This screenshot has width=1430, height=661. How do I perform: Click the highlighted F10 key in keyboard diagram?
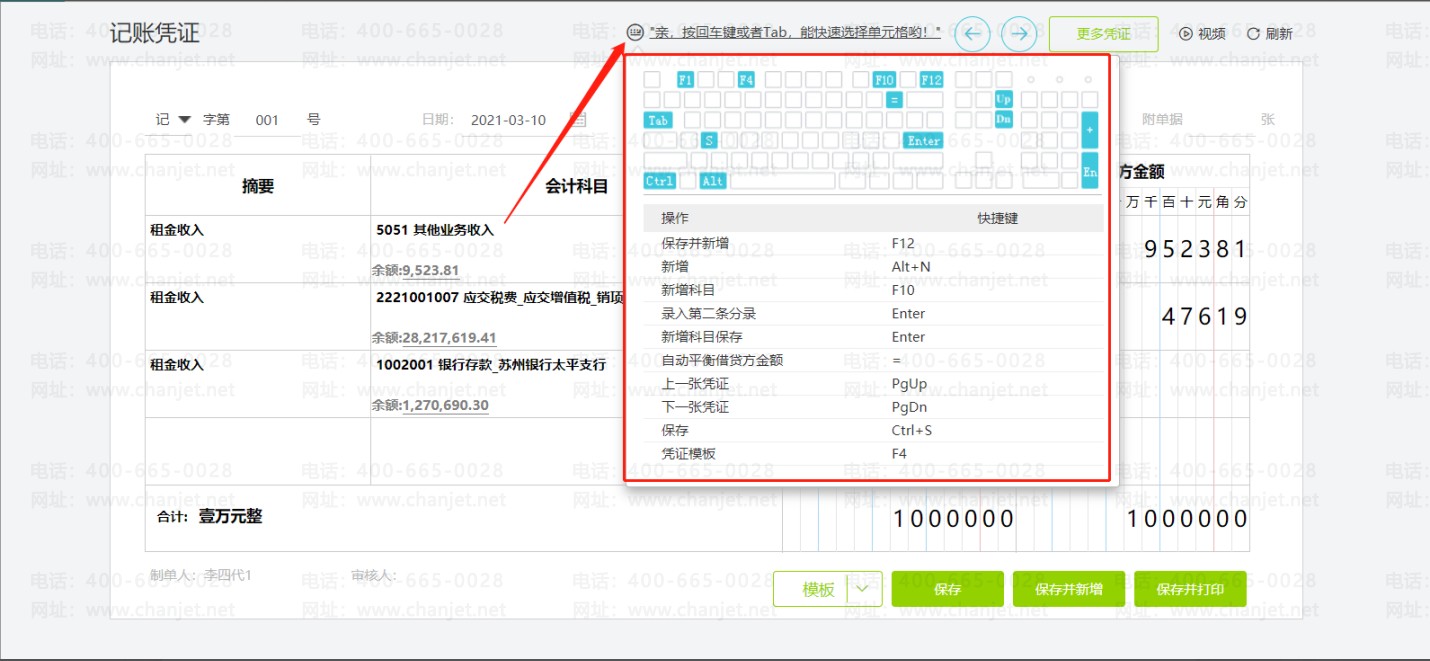point(884,79)
